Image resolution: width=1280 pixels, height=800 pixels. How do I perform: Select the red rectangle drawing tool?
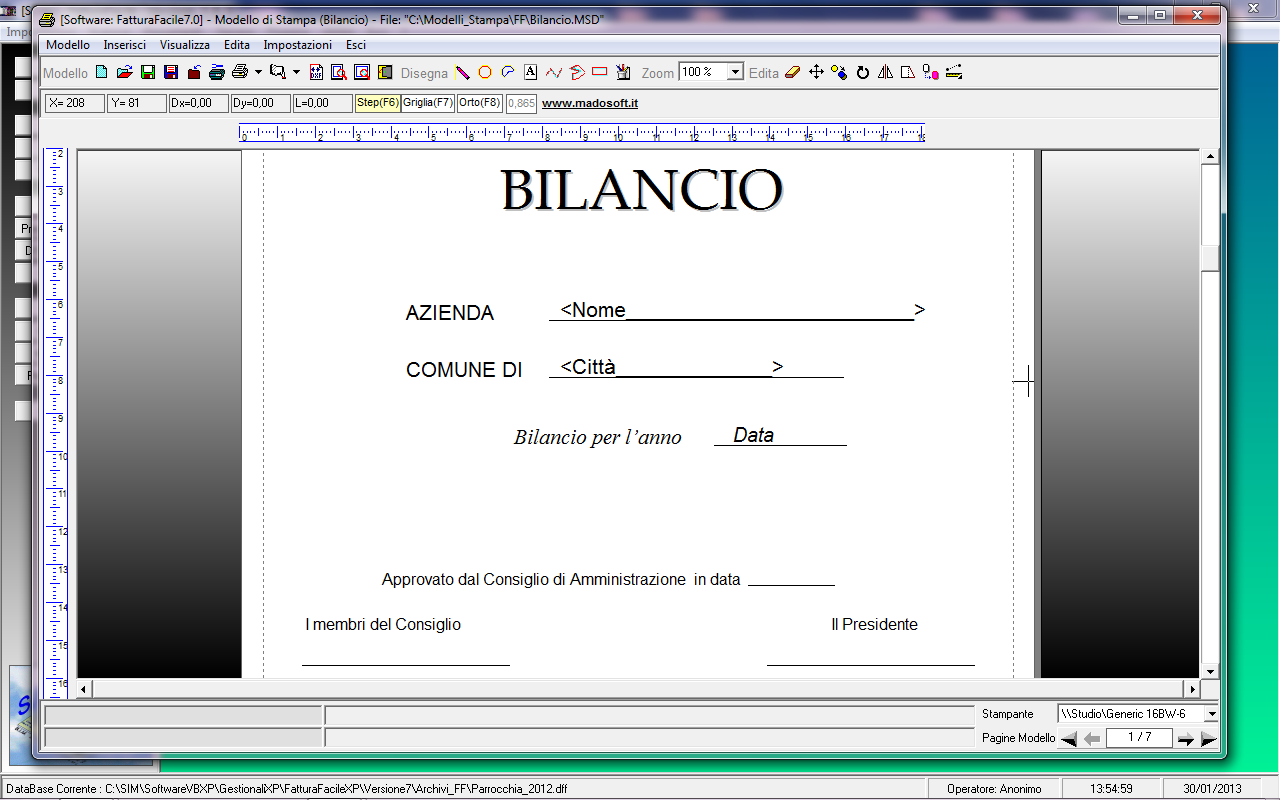pyautogui.click(x=600, y=72)
